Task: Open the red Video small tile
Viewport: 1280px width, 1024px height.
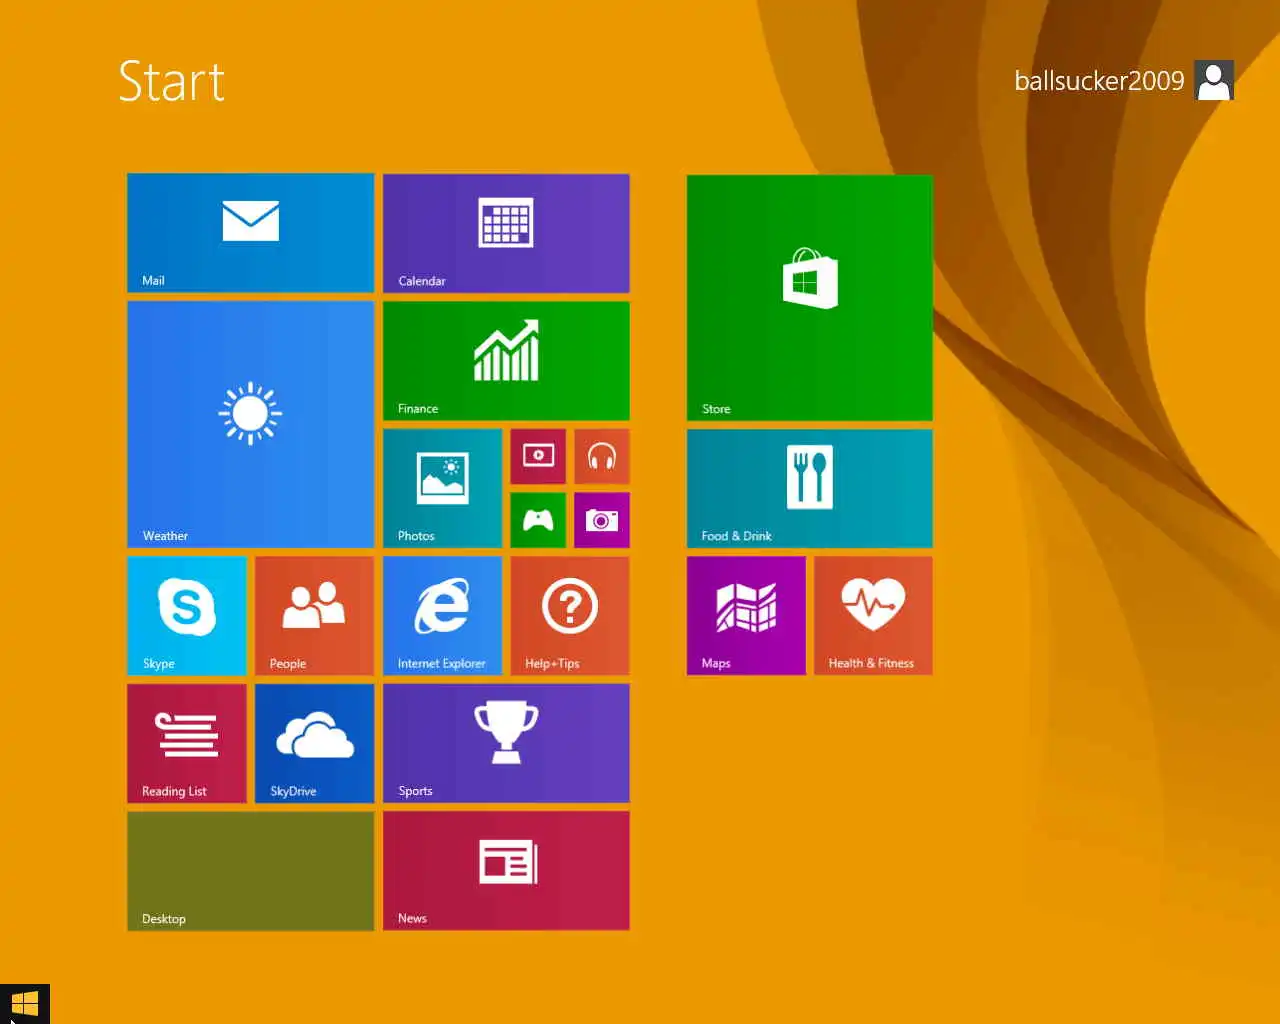Action: [538, 457]
